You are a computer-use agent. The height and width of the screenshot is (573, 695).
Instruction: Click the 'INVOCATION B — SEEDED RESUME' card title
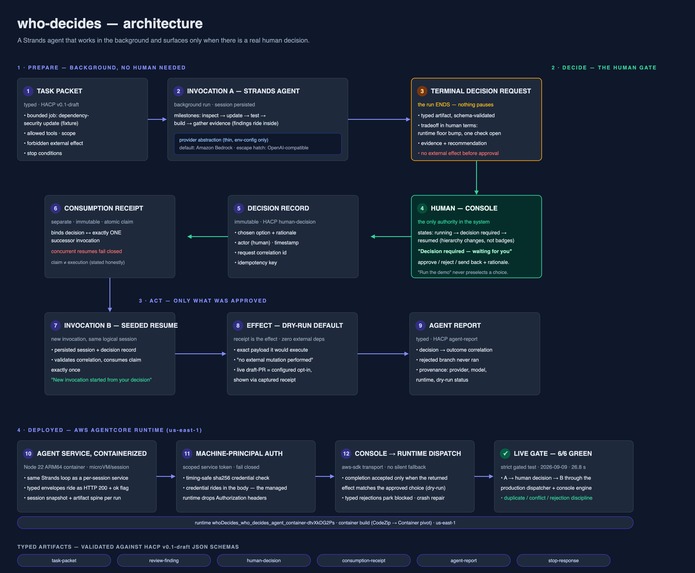pyautogui.click(x=121, y=325)
